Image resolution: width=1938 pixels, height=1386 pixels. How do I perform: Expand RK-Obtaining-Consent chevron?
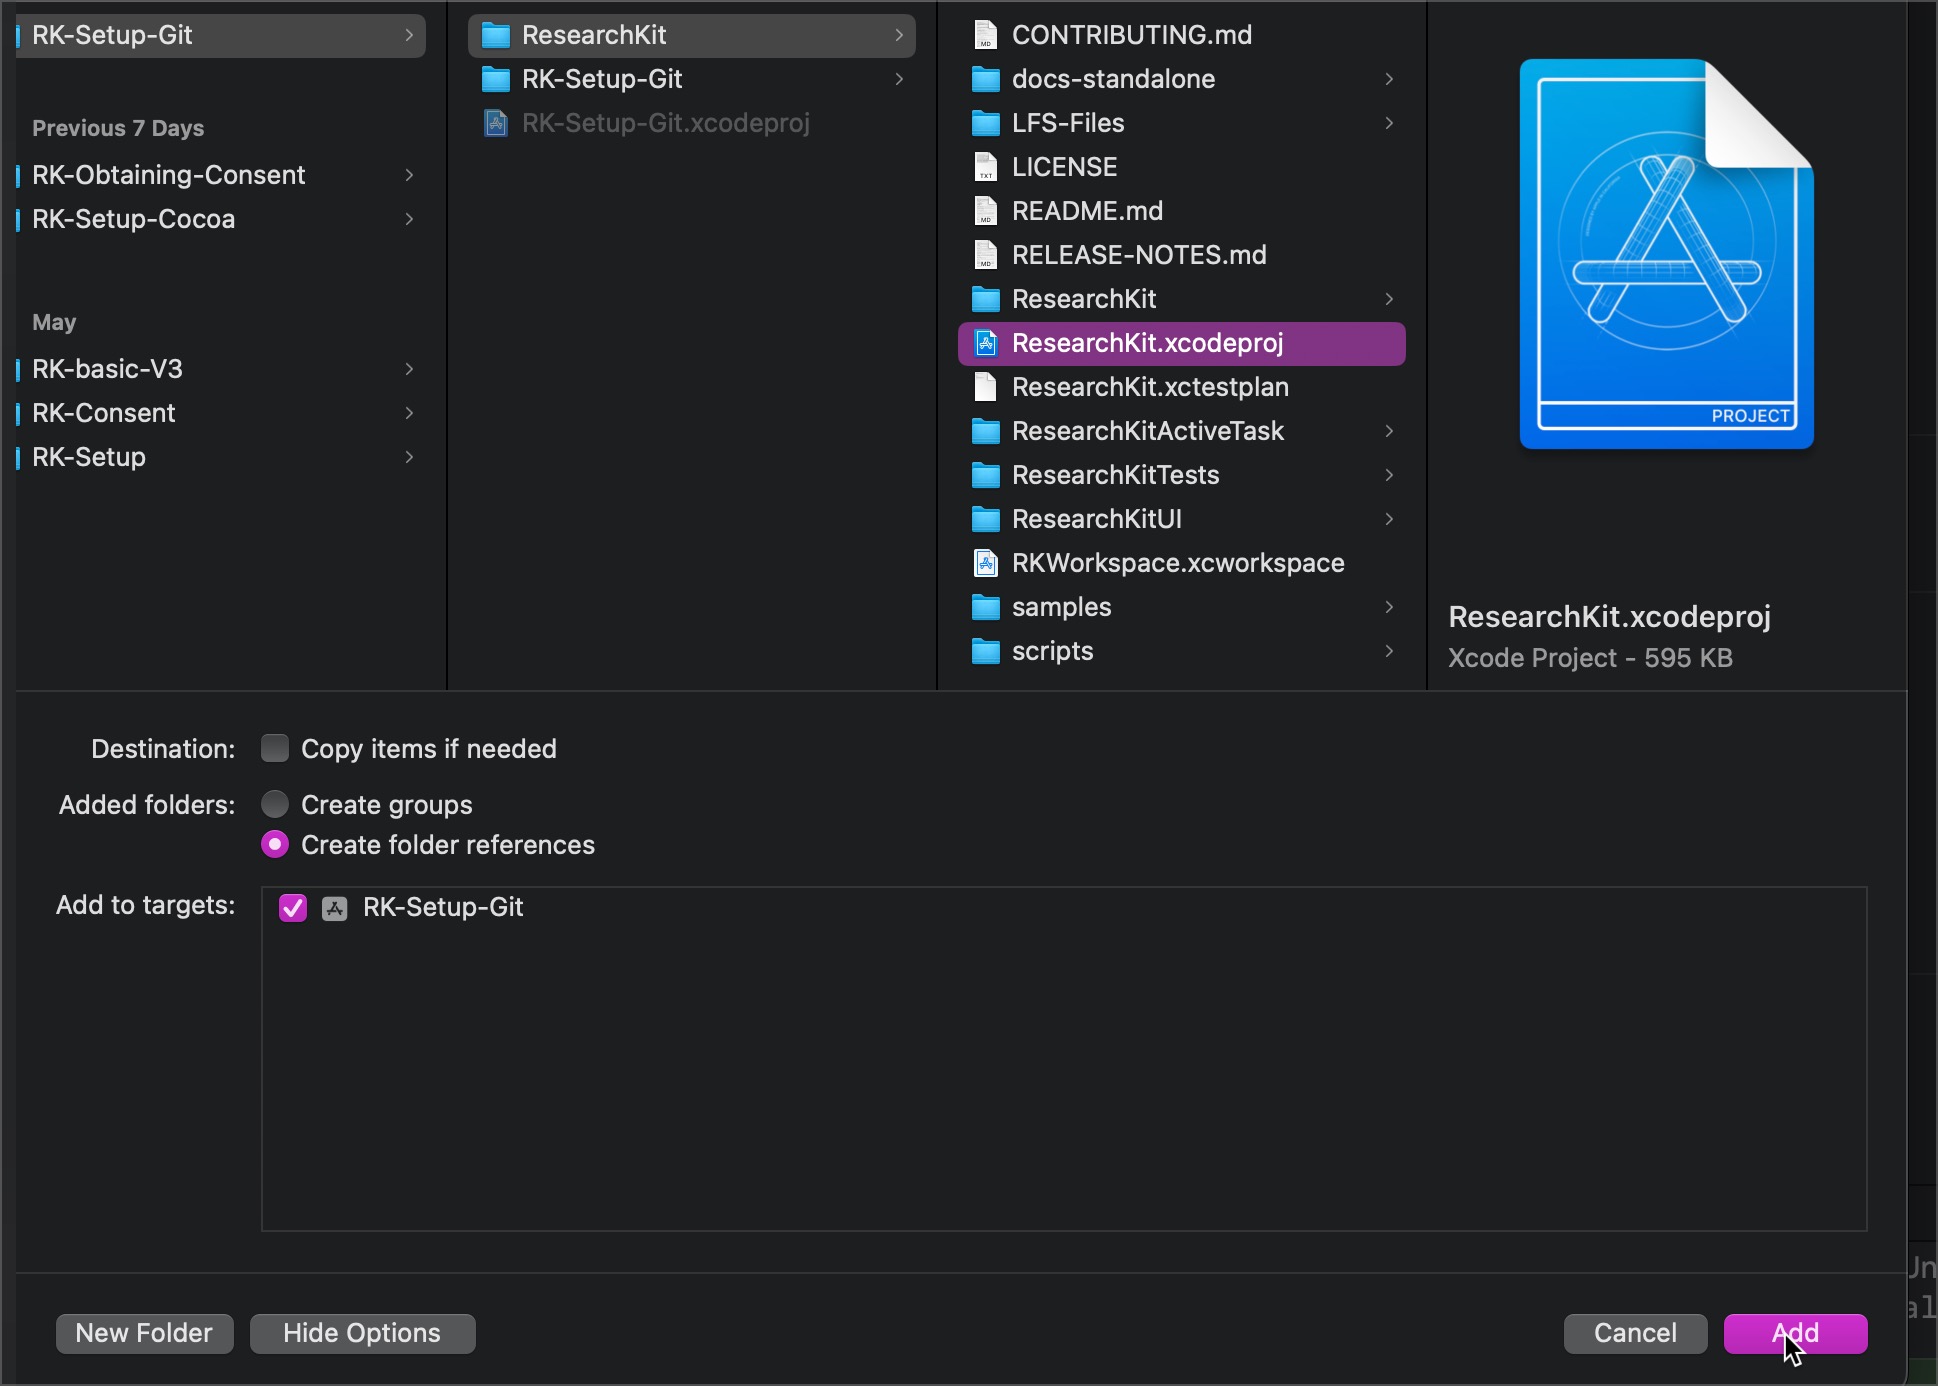[409, 175]
